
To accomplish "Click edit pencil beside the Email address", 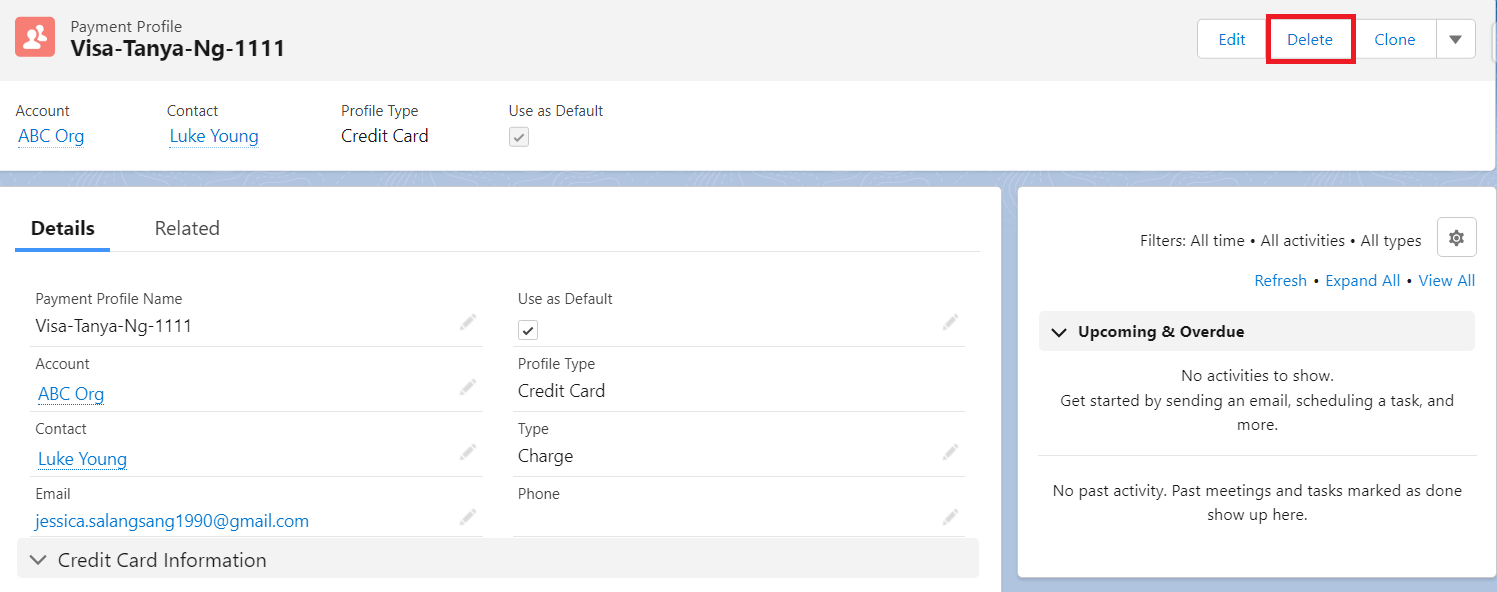I will point(468,517).
